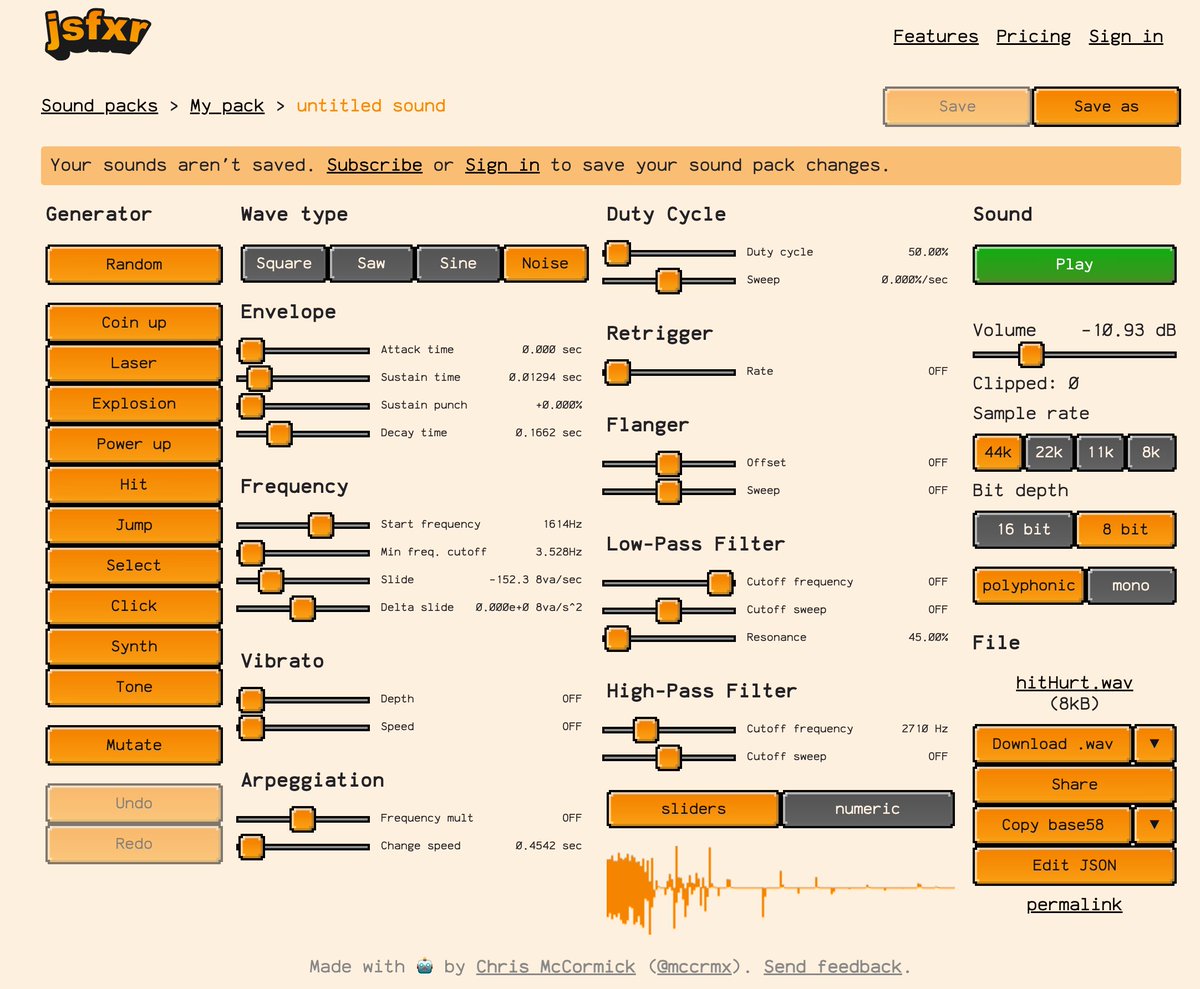Image resolution: width=1200 pixels, height=989 pixels.
Task: Click the hitHurt.wav file link
Action: click(1074, 683)
